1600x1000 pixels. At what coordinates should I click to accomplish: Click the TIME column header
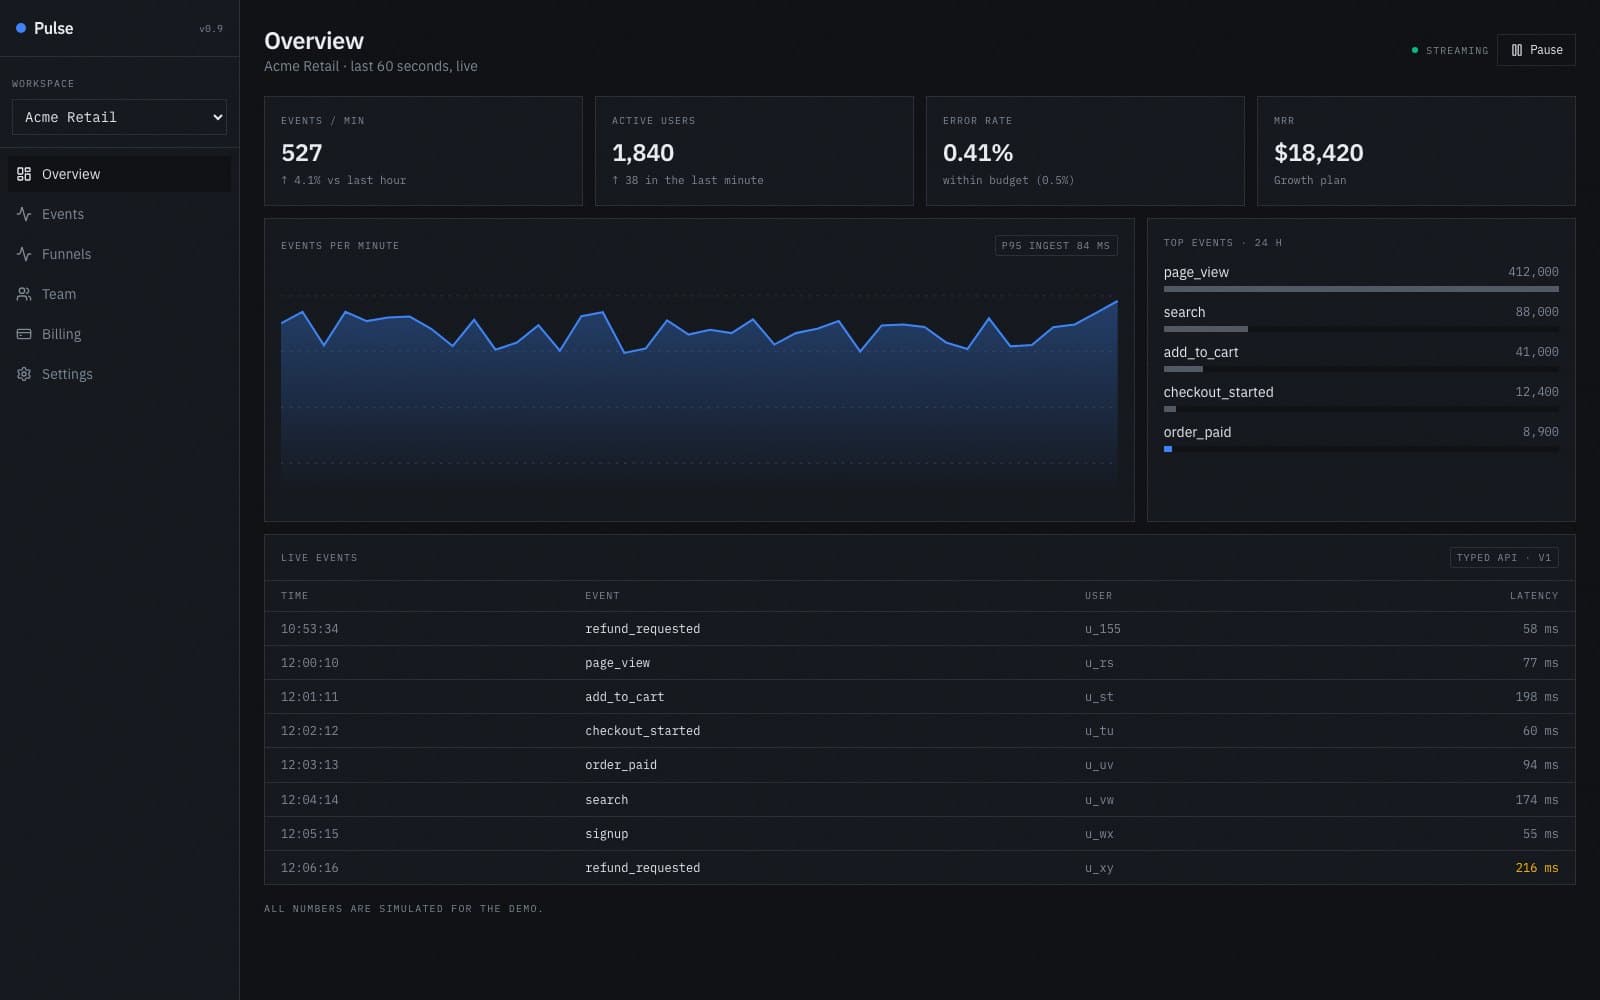pos(294,596)
